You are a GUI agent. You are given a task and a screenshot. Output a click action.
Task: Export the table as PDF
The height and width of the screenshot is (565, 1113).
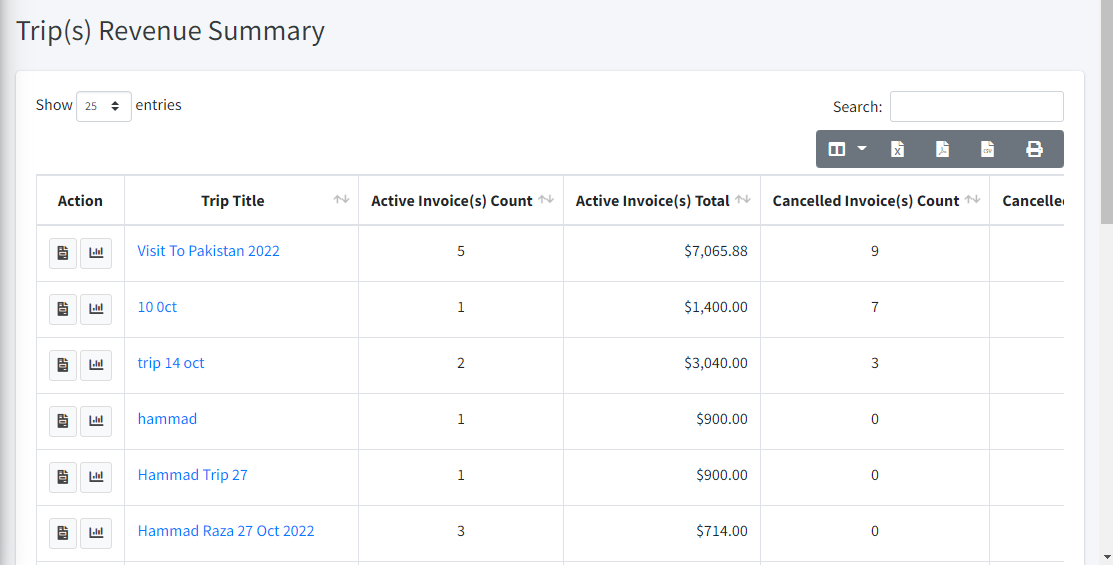coord(942,149)
